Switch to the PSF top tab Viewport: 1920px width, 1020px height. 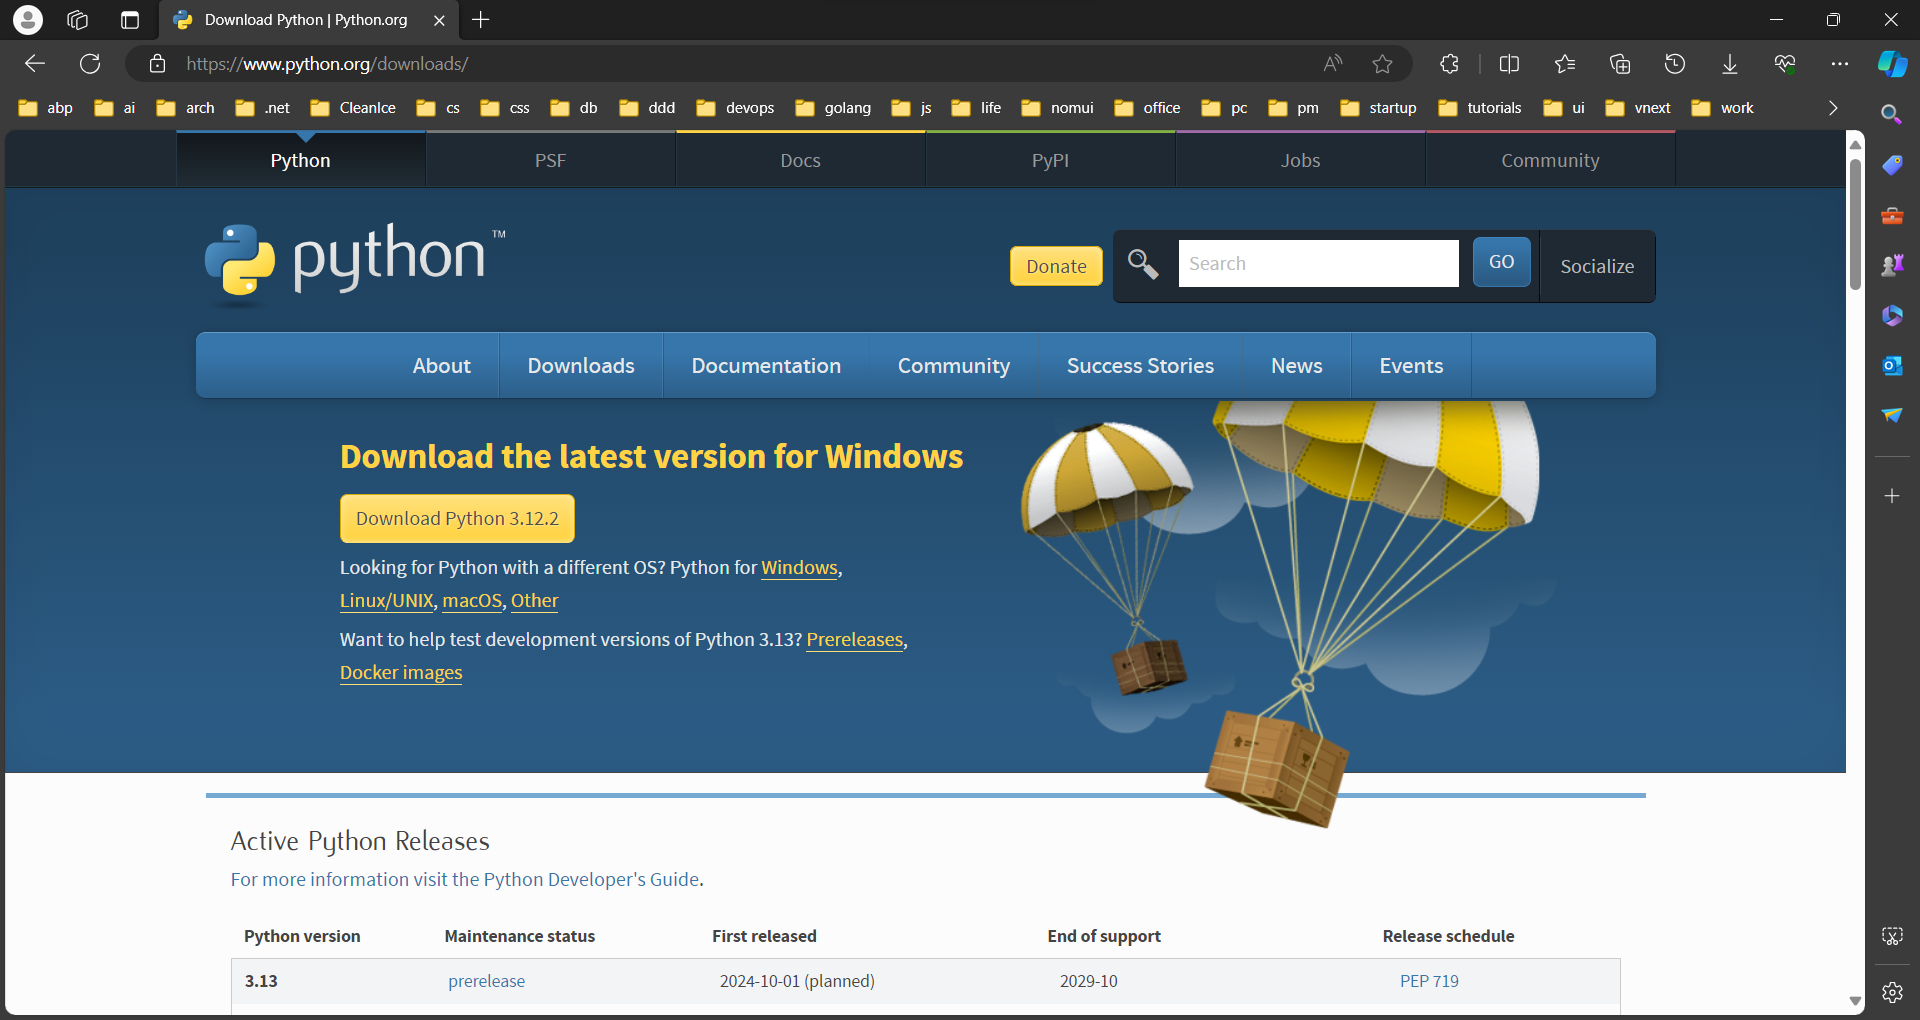(x=551, y=160)
